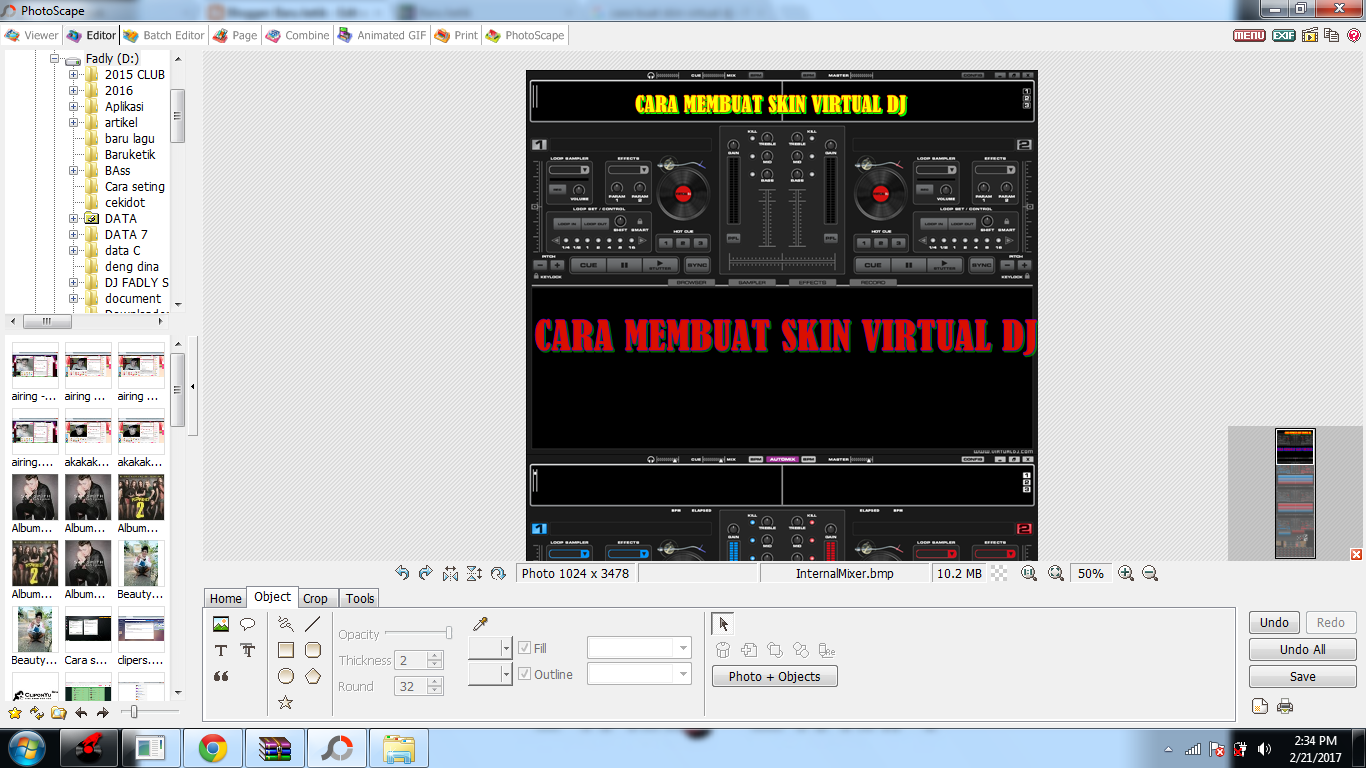Refresh the thumbnail folder list

tap(37, 713)
